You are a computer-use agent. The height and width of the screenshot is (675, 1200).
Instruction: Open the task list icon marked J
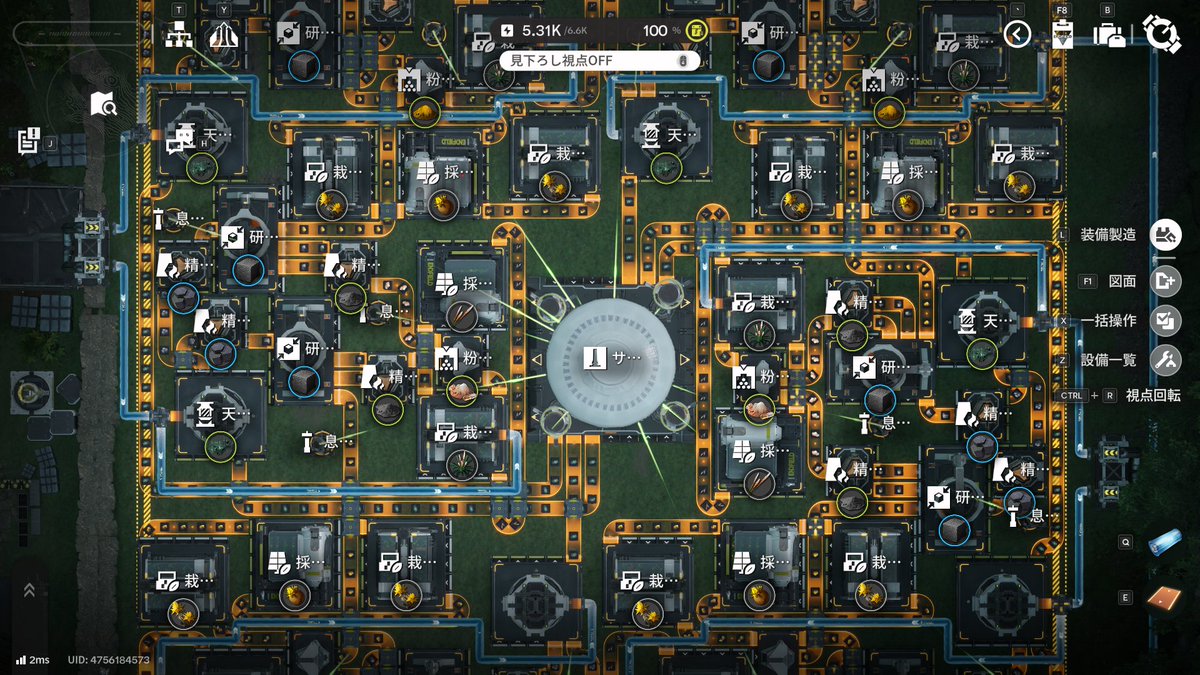click(x=28, y=140)
